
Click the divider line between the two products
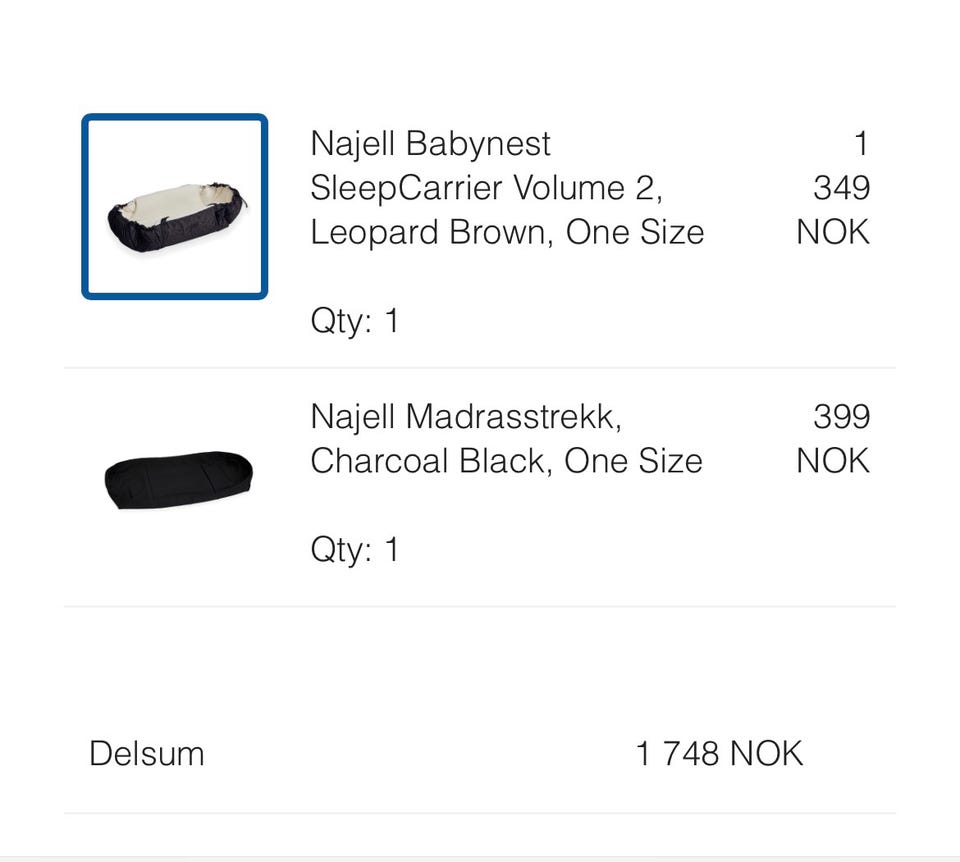(480, 368)
